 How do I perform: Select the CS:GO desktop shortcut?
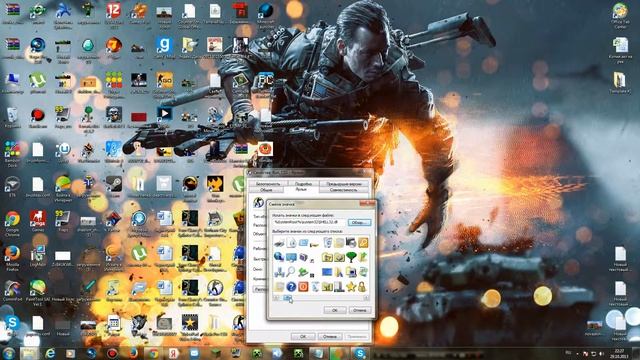click(164, 83)
